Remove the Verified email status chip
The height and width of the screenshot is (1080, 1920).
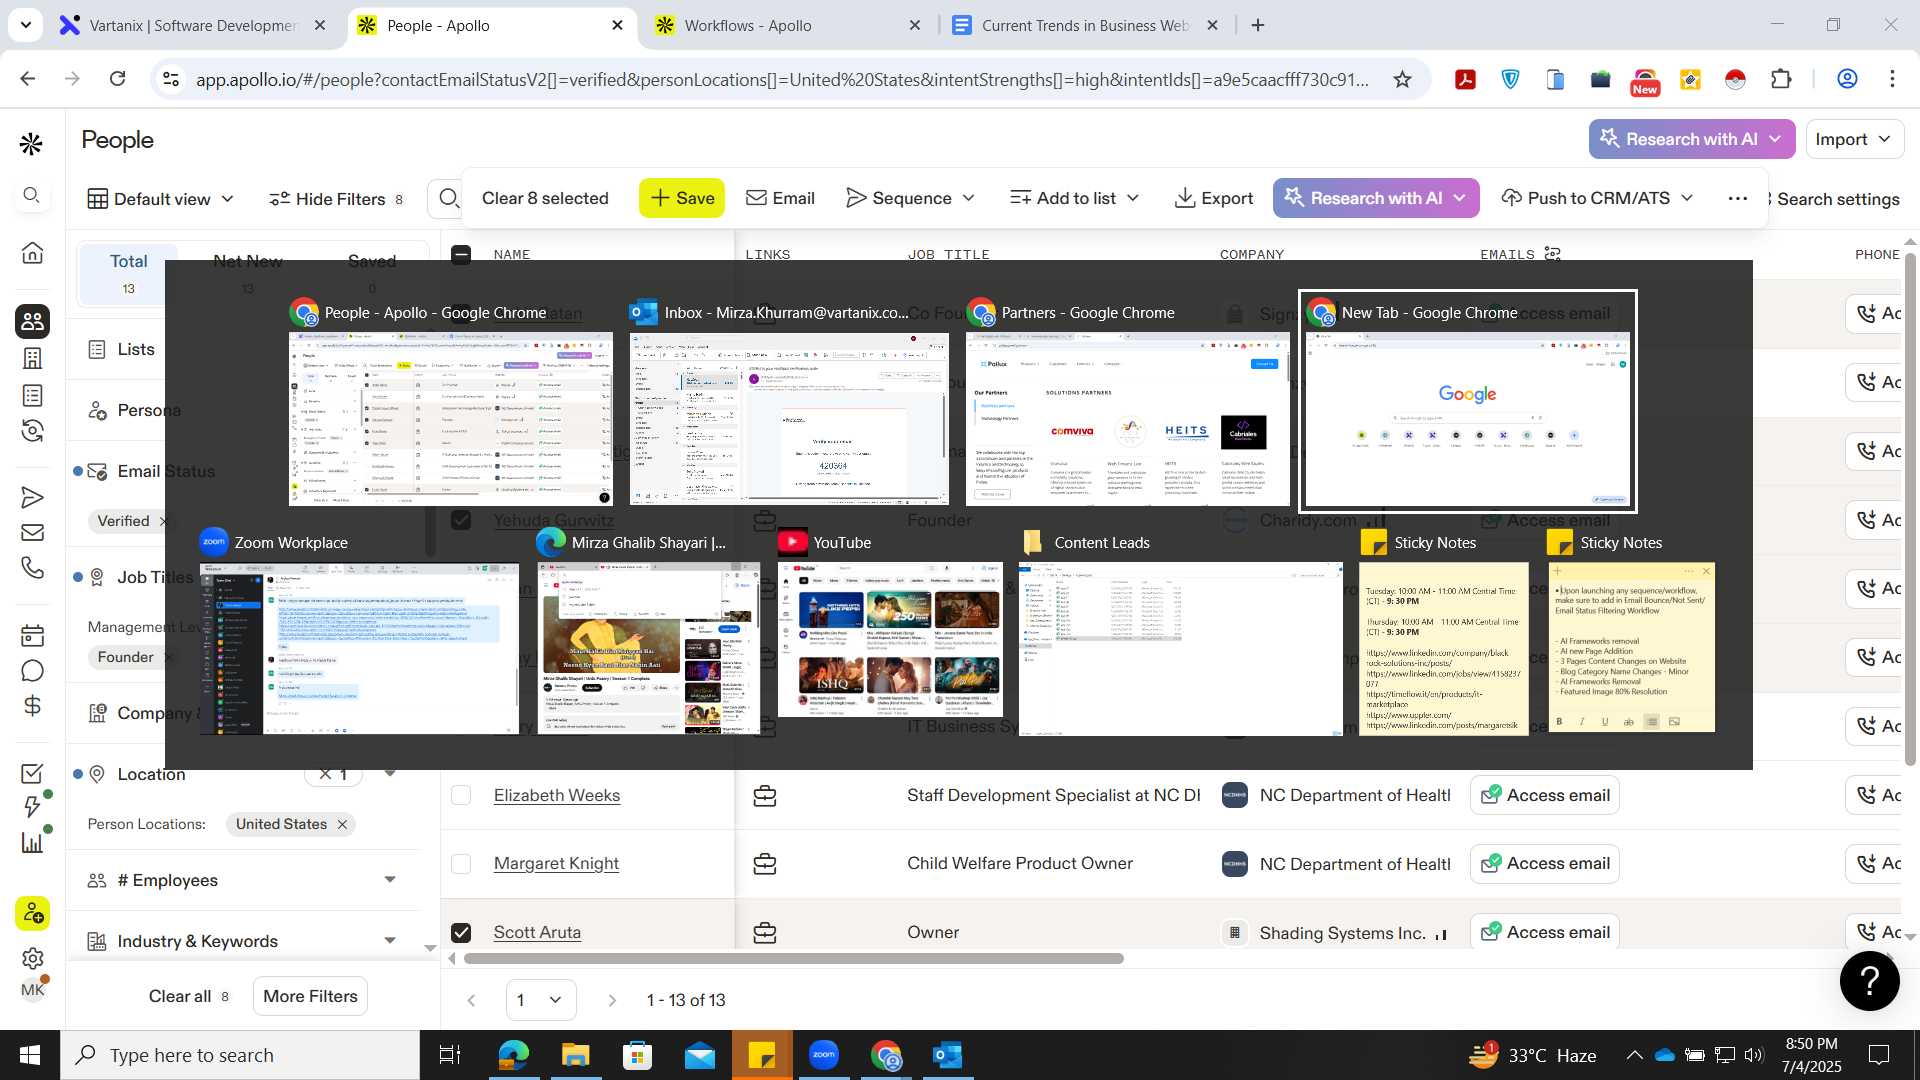(x=163, y=521)
